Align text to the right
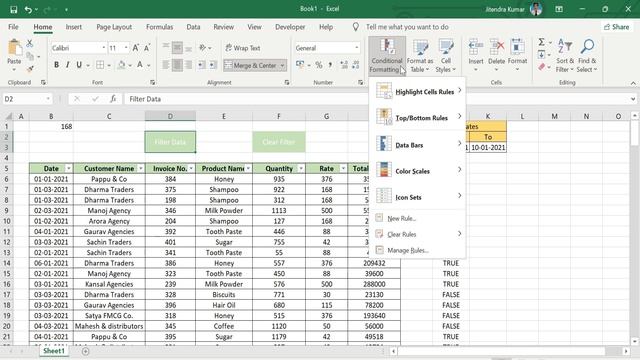This screenshot has height=360, width=640. click(188, 65)
